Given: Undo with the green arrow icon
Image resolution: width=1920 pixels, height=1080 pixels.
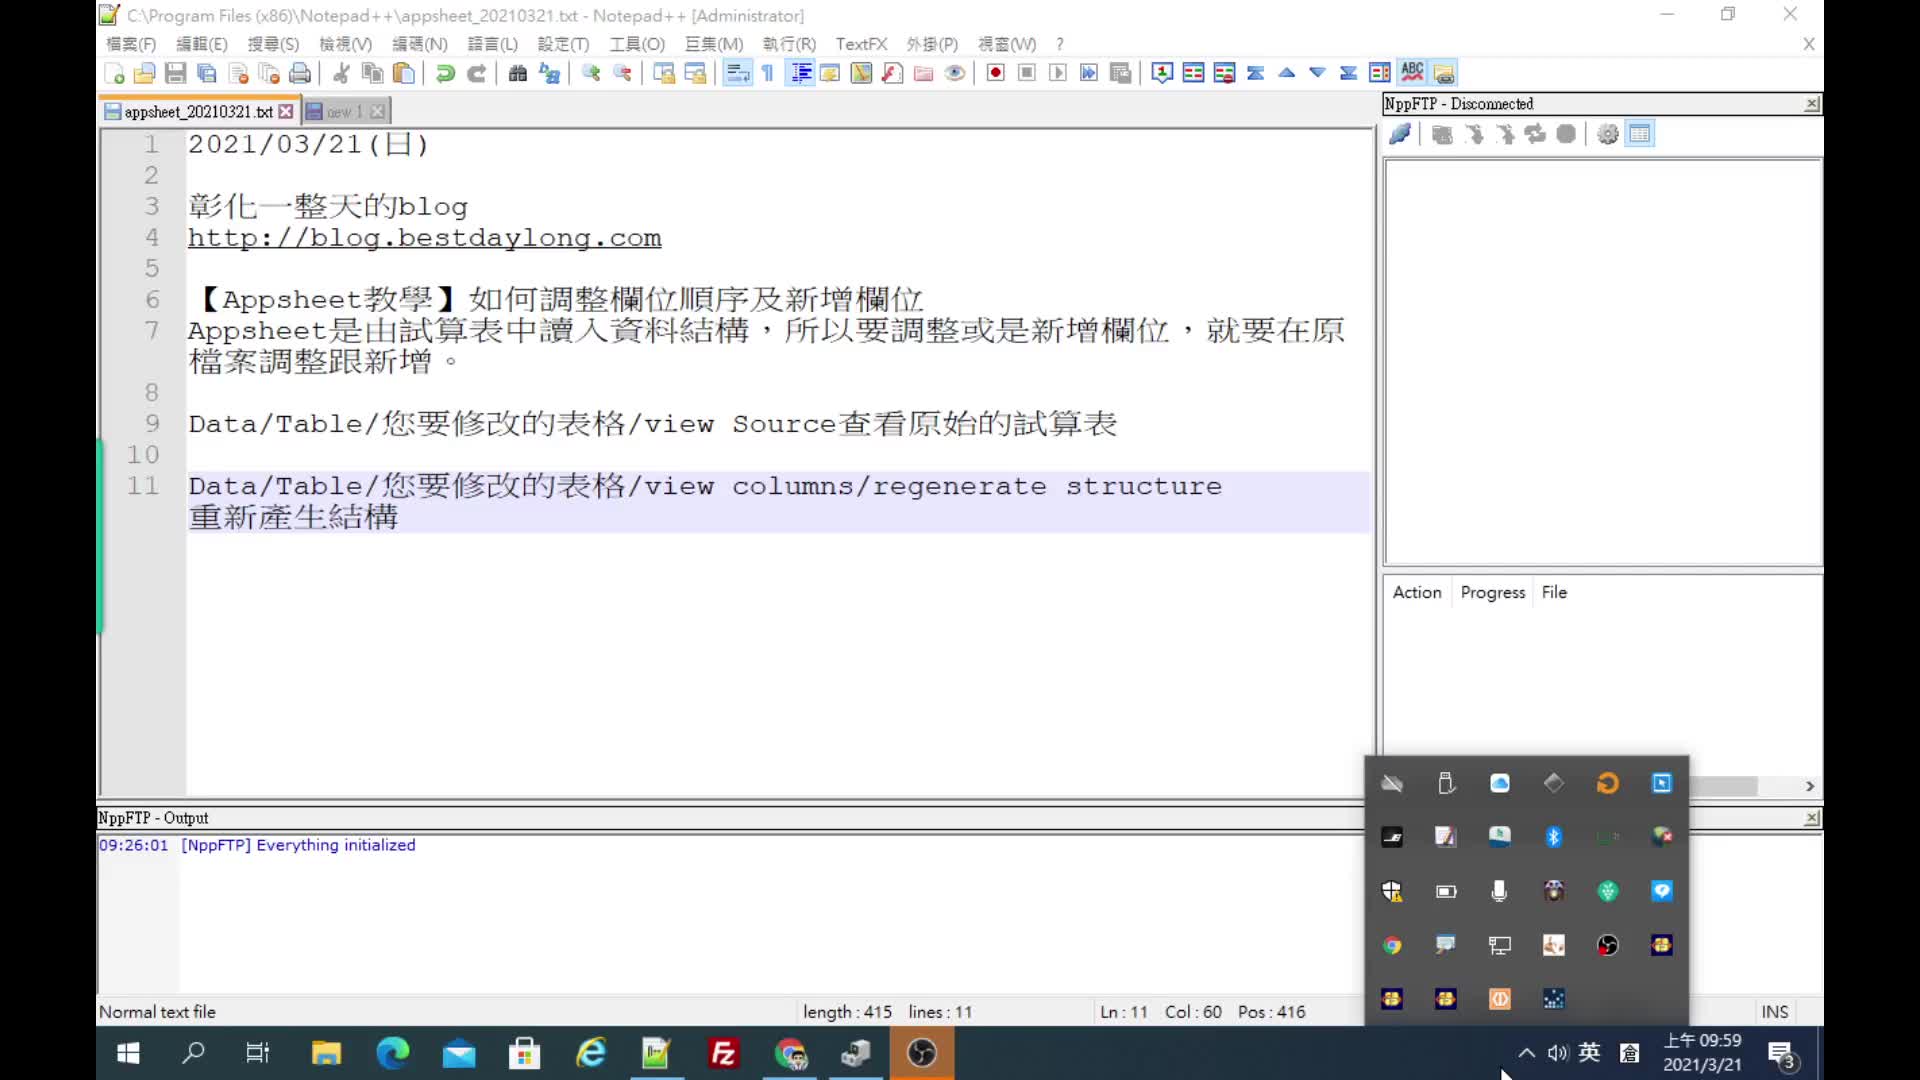Looking at the screenshot, I should [446, 73].
